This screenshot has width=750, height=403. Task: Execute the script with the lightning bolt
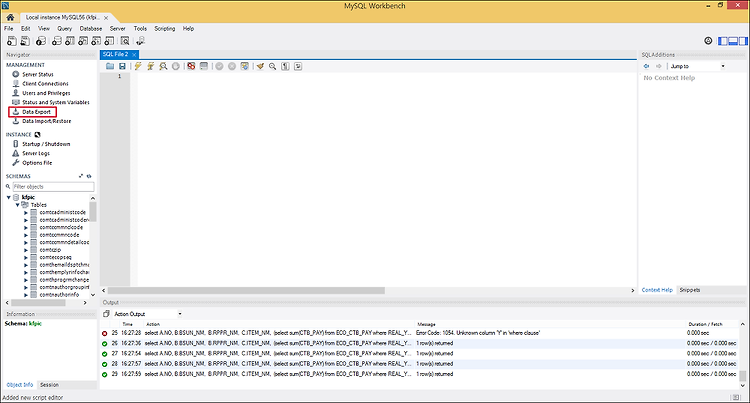[x=138, y=66]
